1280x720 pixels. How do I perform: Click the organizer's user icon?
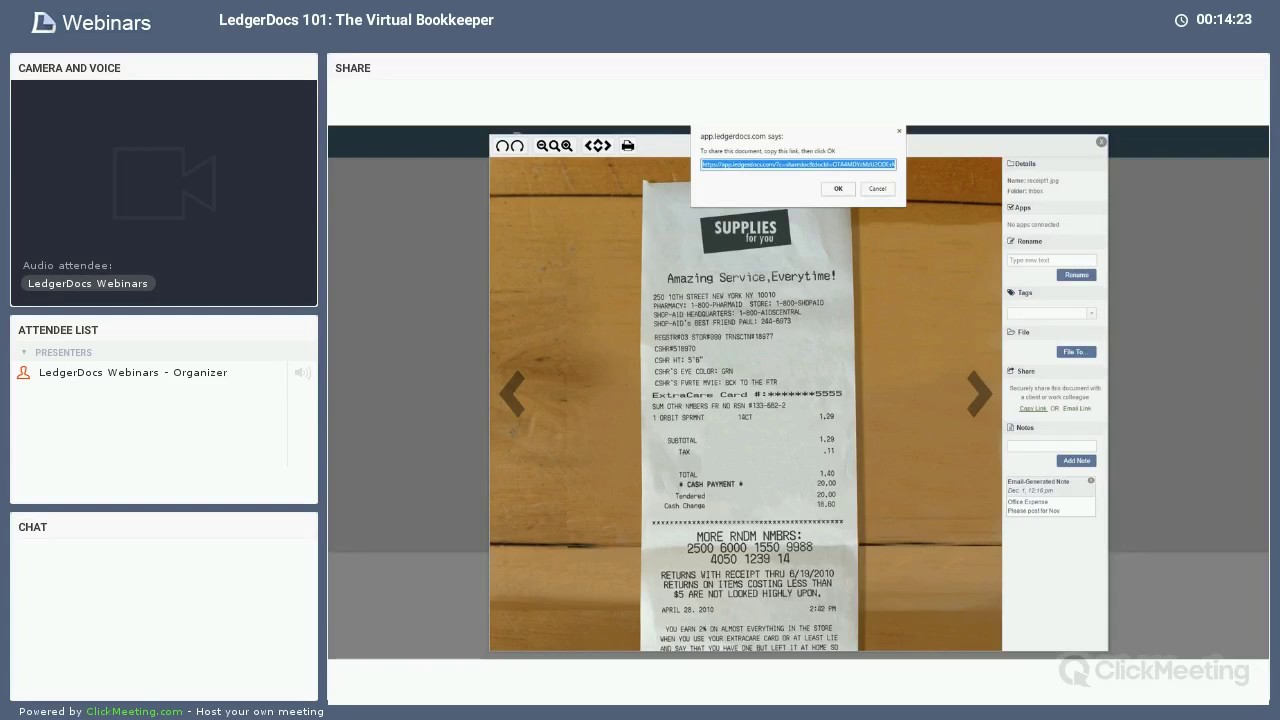point(24,373)
